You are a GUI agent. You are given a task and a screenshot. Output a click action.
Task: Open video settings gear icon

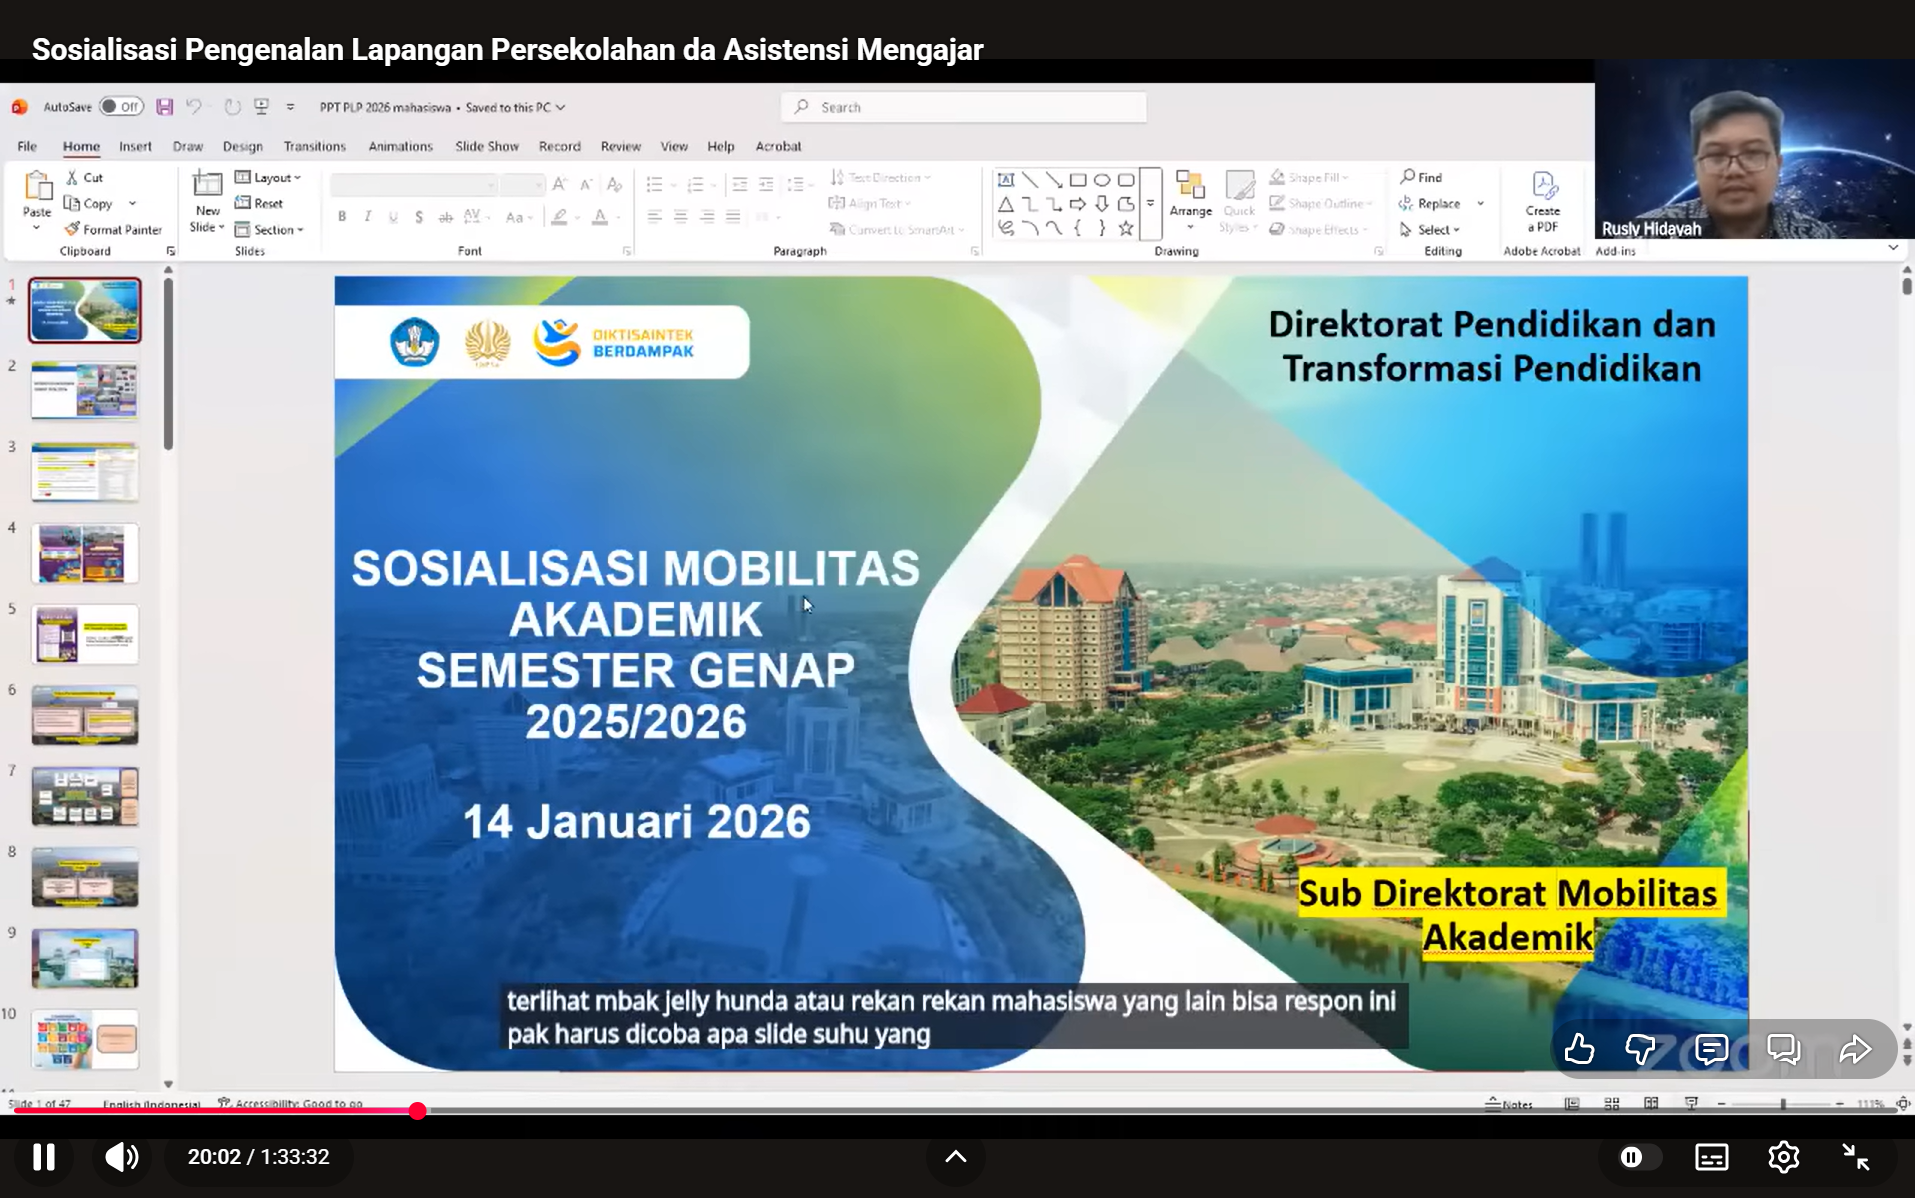pyautogui.click(x=1783, y=1157)
